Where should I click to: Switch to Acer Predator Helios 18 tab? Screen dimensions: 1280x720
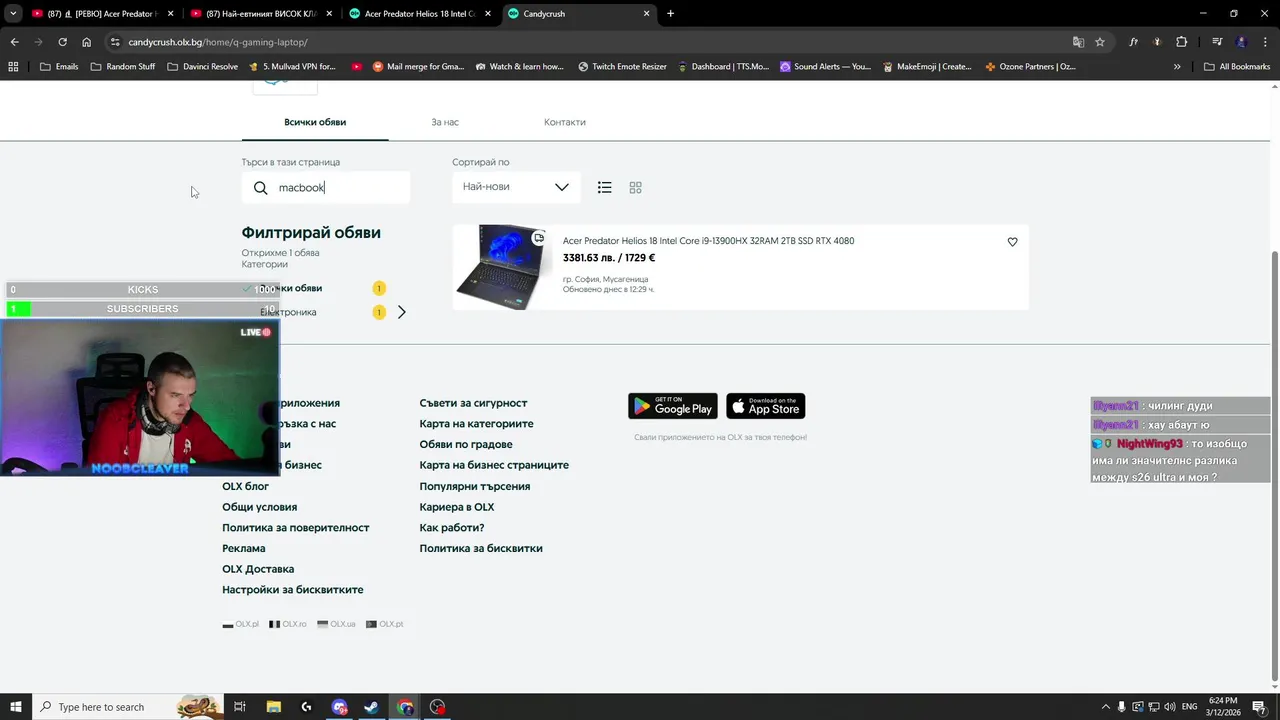click(420, 14)
